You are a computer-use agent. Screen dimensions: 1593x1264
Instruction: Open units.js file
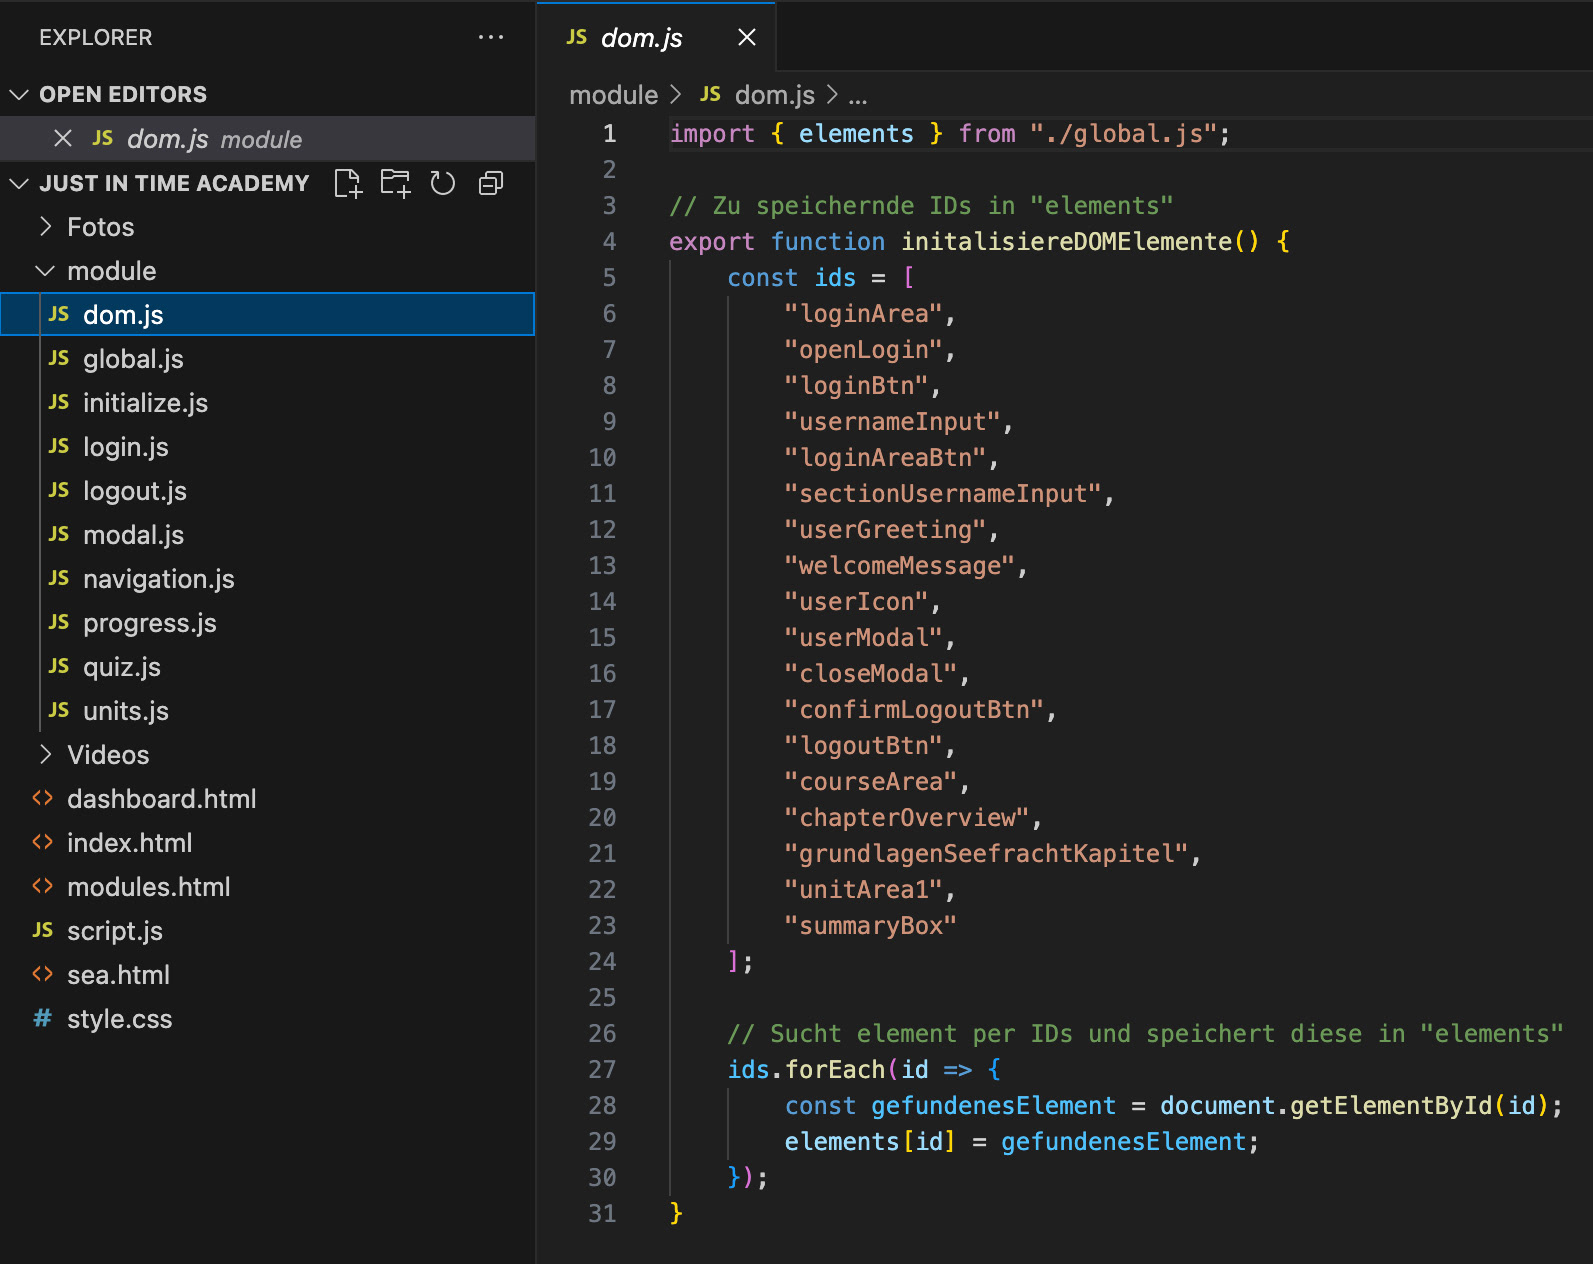[268, 711]
